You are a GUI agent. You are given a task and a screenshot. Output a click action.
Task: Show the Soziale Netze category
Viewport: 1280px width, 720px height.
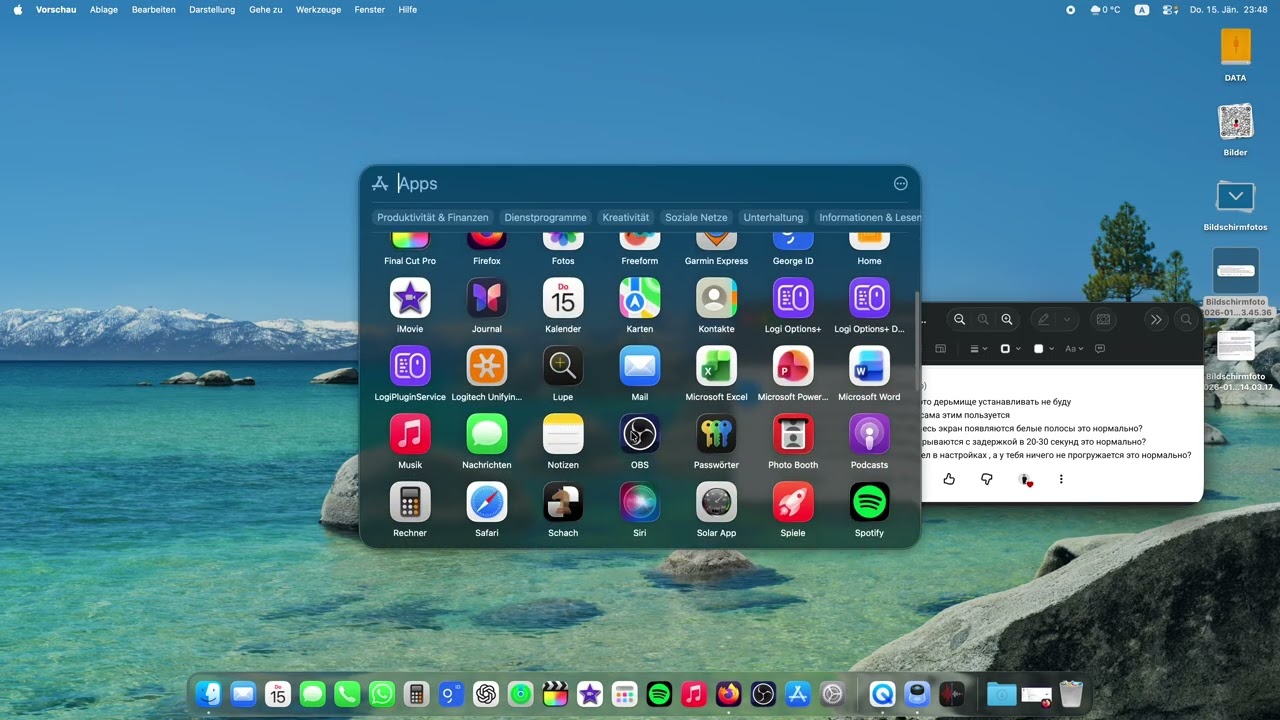click(696, 217)
